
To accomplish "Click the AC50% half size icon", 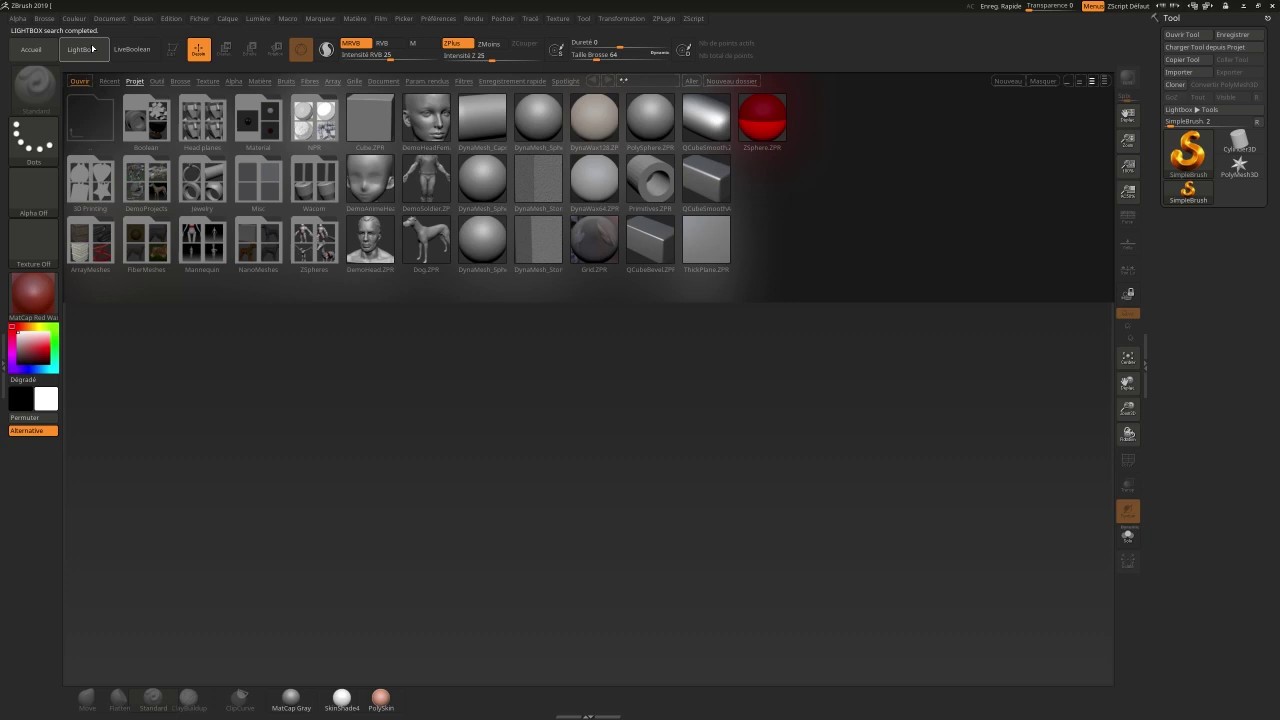I will [1128, 192].
